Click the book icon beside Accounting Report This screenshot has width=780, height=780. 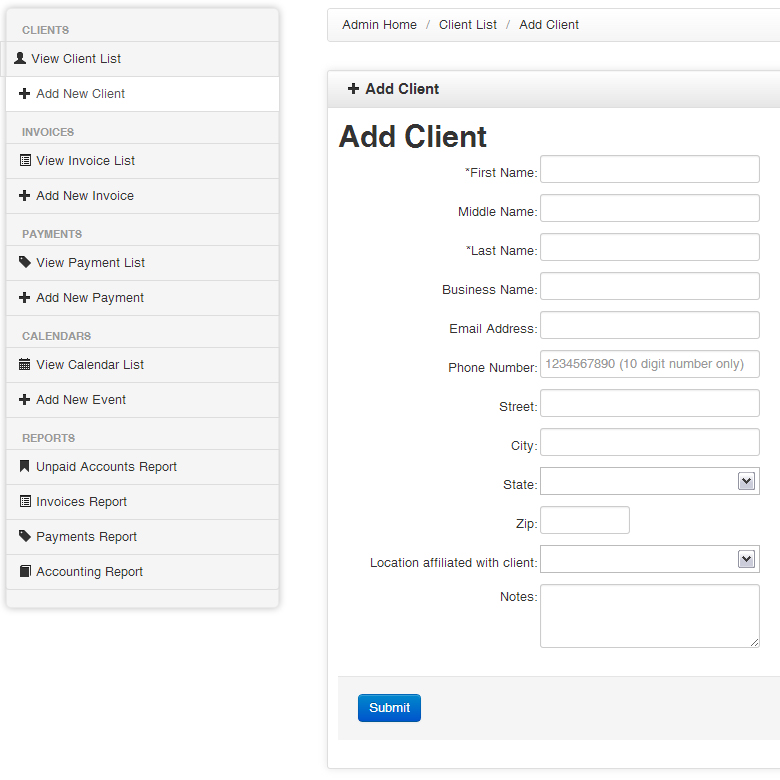point(25,572)
